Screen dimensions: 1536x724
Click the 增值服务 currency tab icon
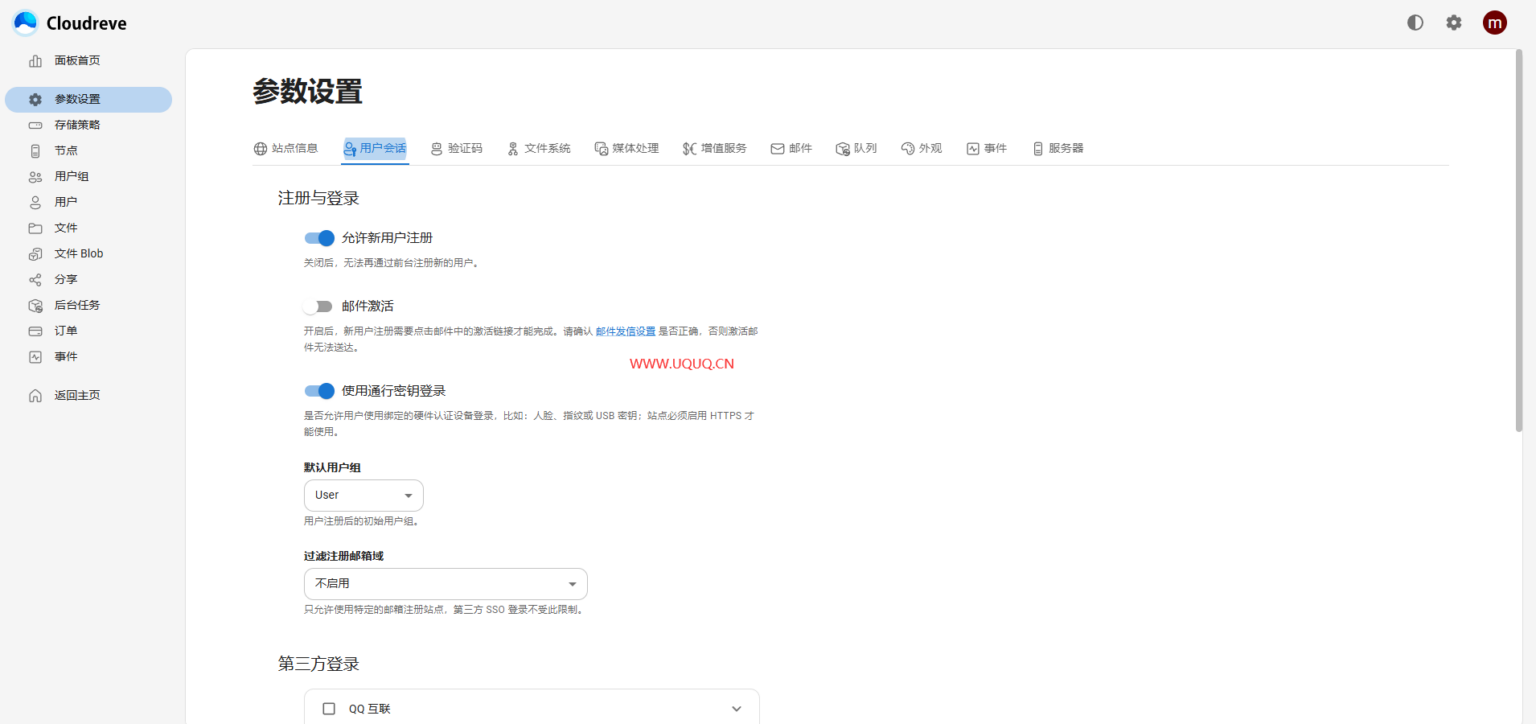689,149
